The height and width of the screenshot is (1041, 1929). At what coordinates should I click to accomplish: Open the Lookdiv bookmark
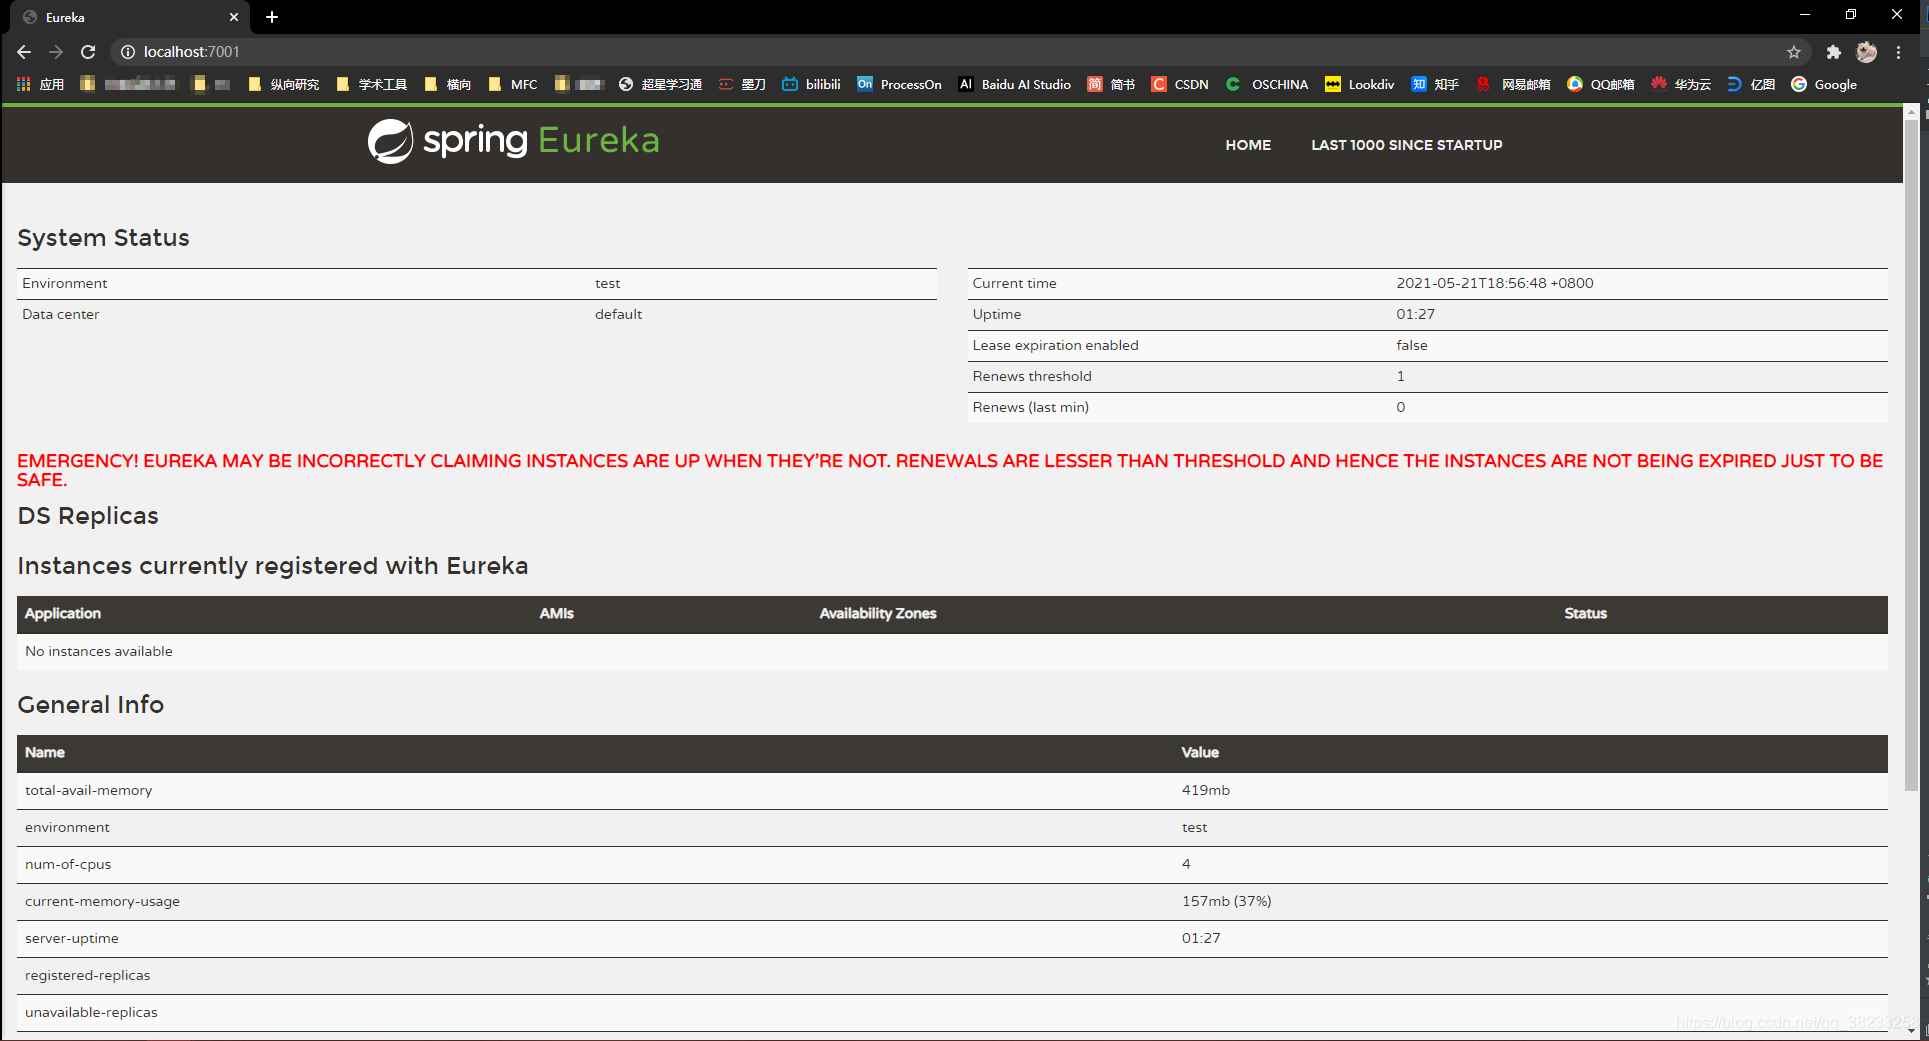(x=1359, y=84)
